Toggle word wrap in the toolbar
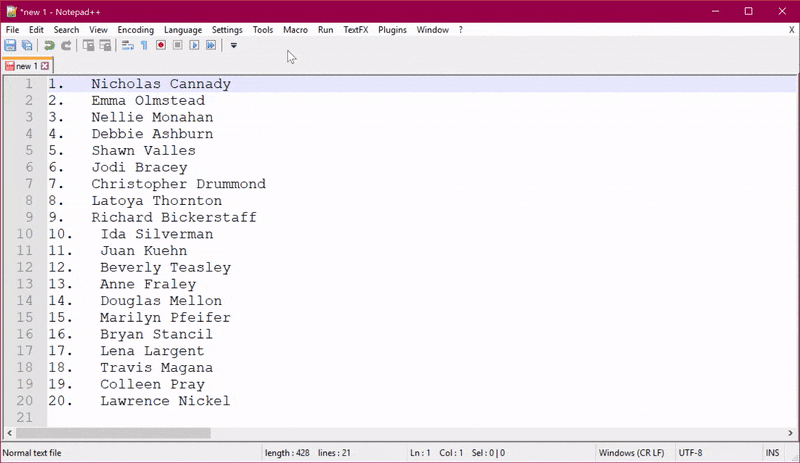The width and height of the screenshot is (800, 463). pyautogui.click(x=129, y=46)
